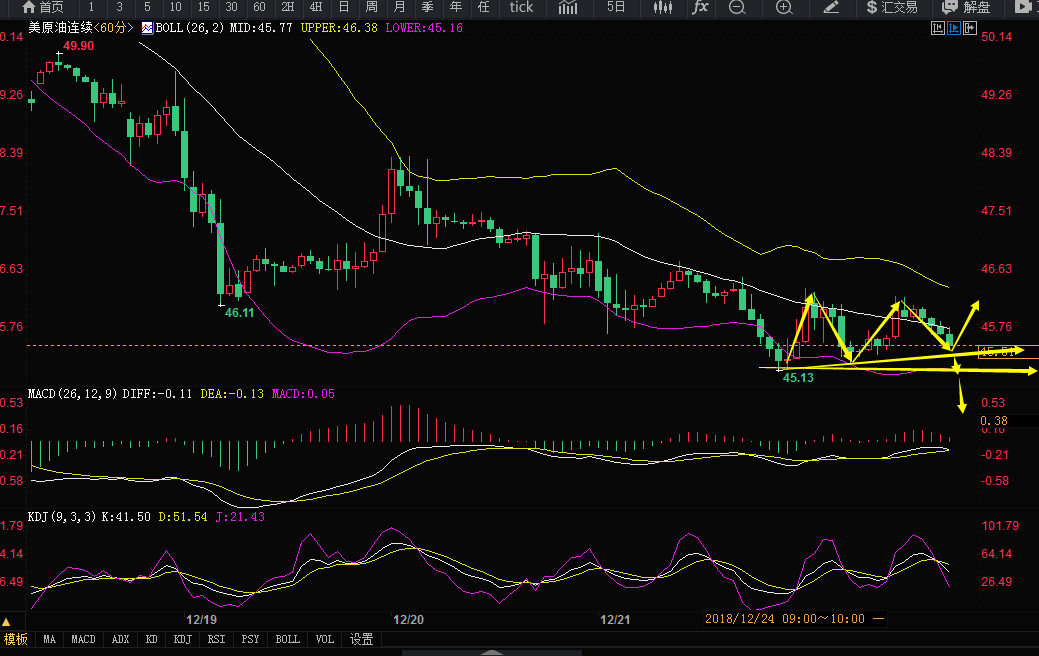Viewport: 1039px width, 656px height.
Task: Click the DEA:-0.13 MACD value
Action: click(x=232, y=394)
